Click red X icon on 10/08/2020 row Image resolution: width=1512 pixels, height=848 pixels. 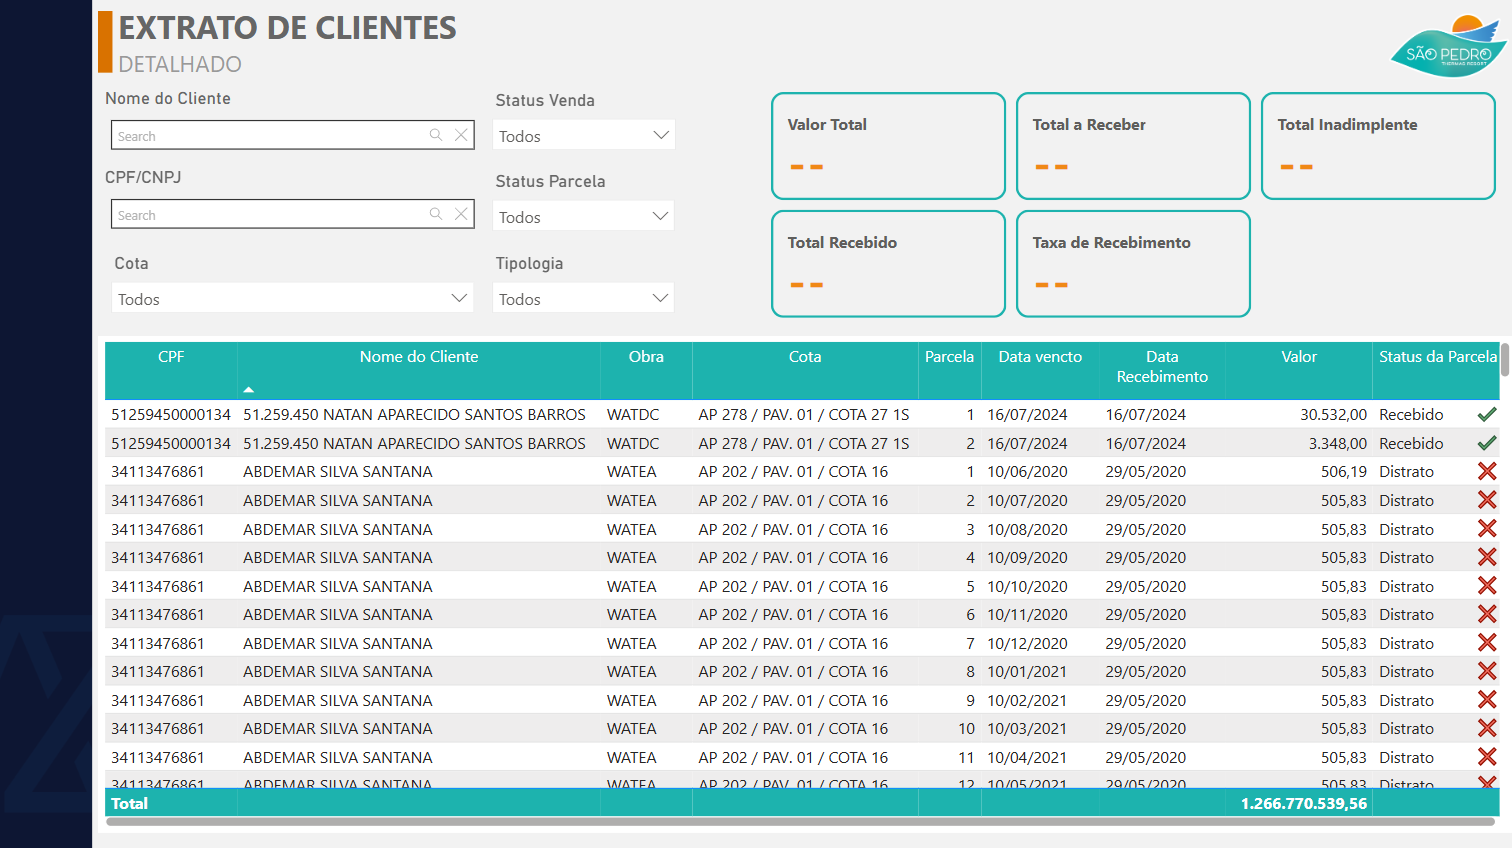coord(1487,529)
